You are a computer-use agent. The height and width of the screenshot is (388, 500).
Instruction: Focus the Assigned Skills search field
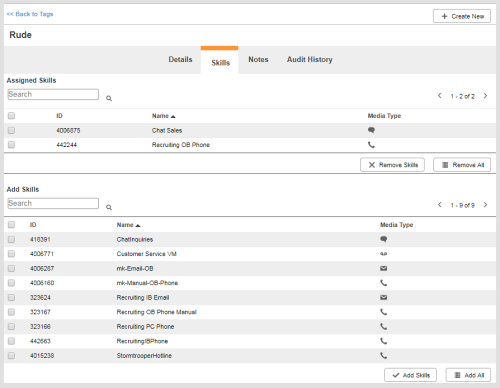coord(53,94)
